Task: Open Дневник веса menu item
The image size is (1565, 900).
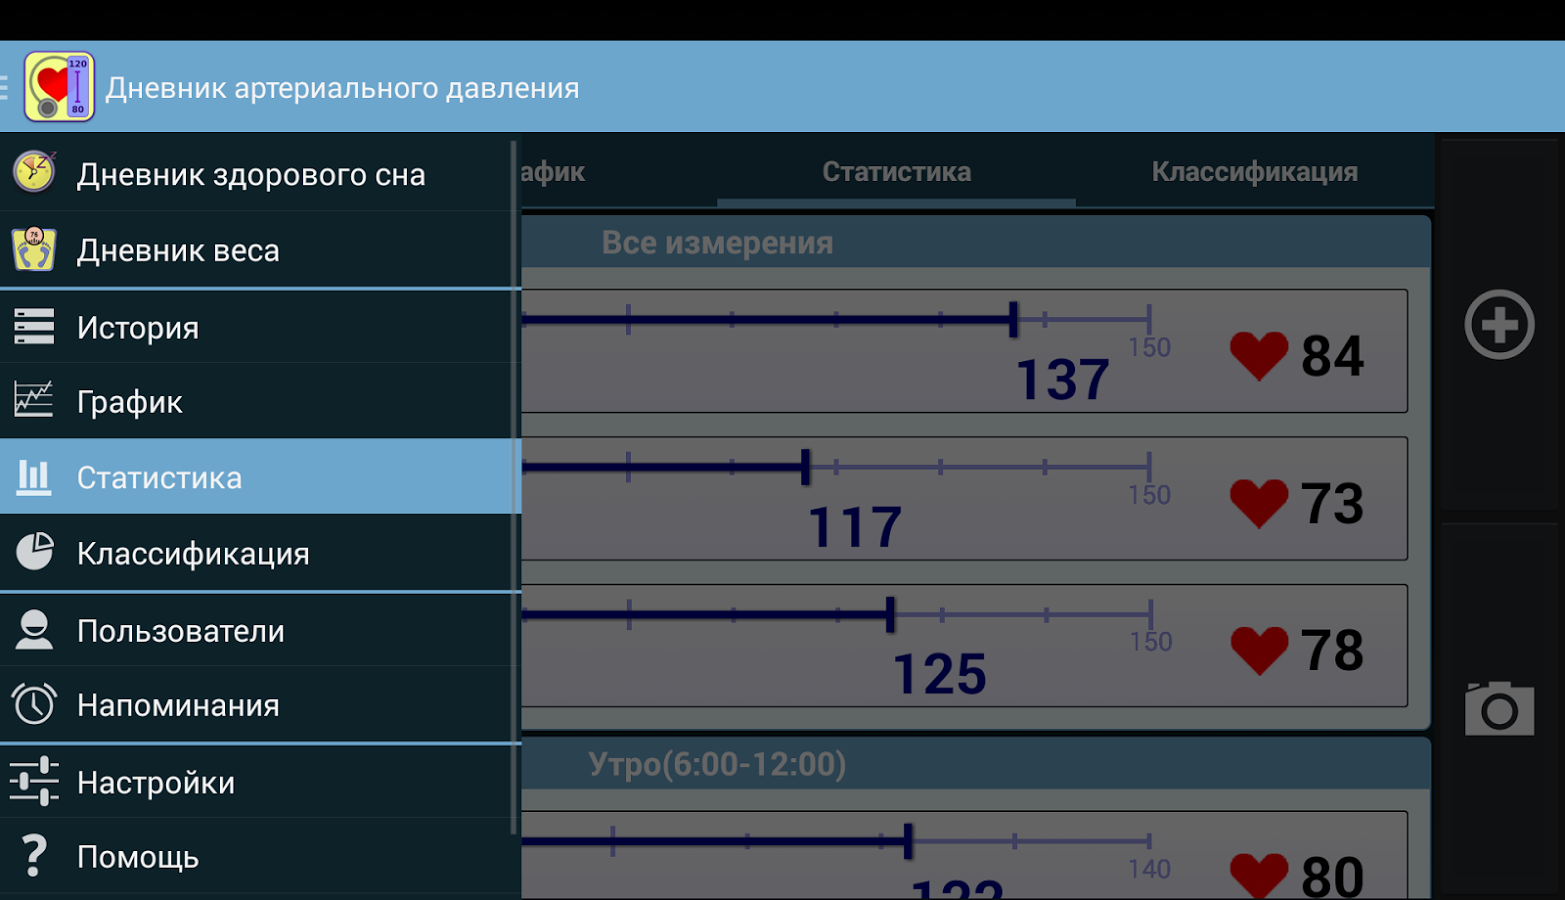Action: coord(260,249)
